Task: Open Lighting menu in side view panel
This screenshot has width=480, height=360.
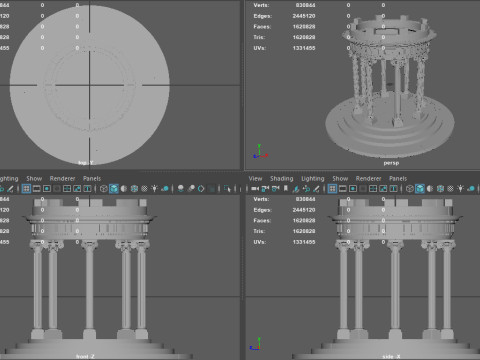Action: point(313,179)
